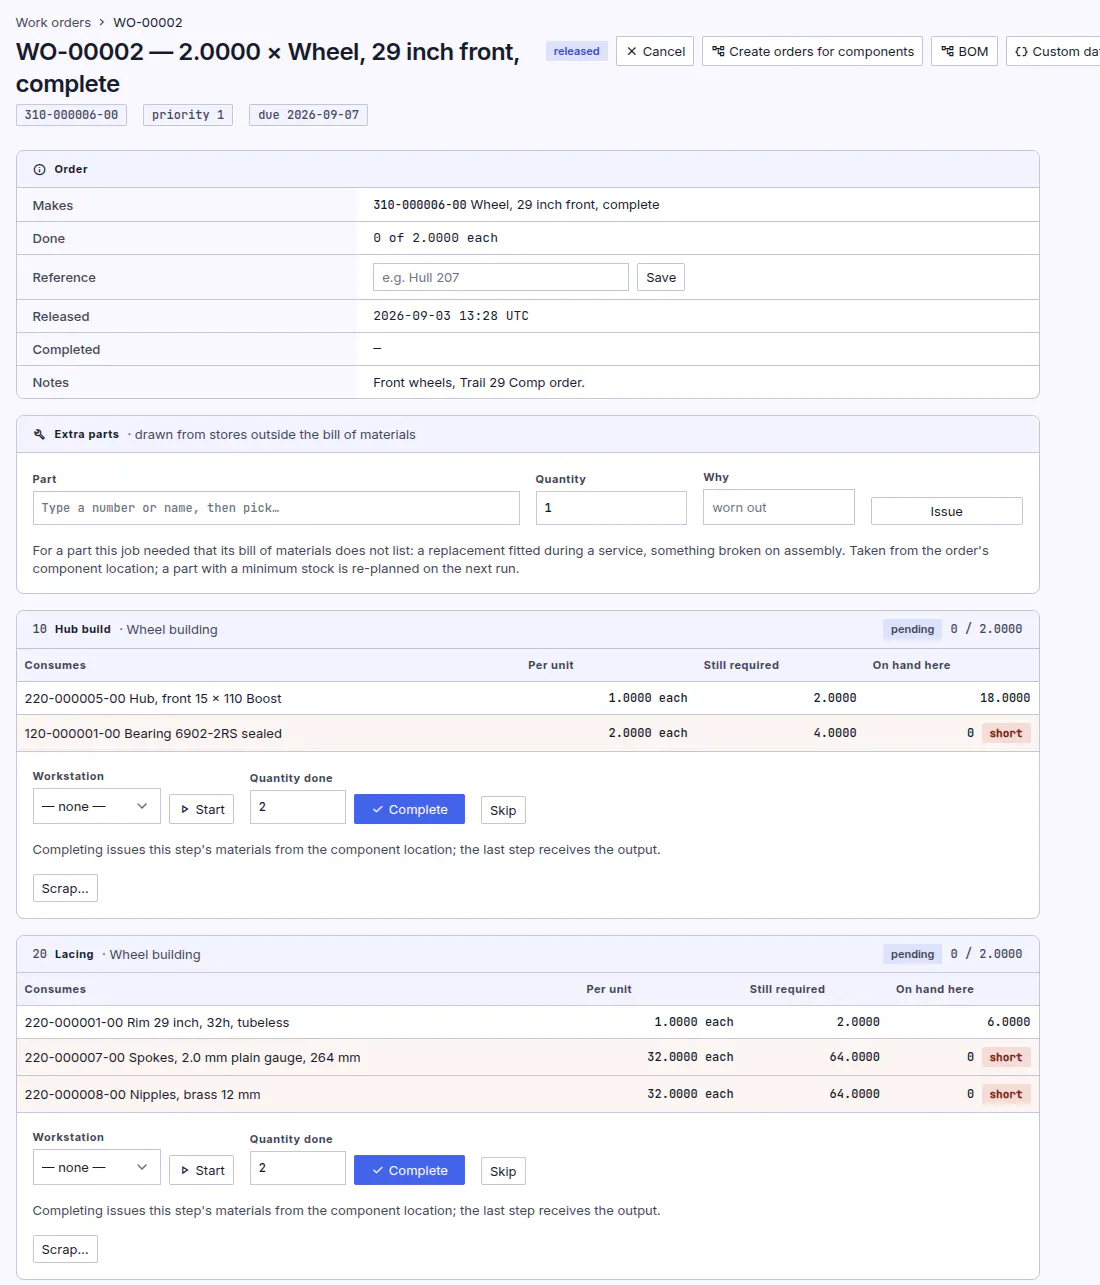Open Scrap dialog for Lacing step
The height and width of the screenshot is (1285, 1100).
[65, 1249]
